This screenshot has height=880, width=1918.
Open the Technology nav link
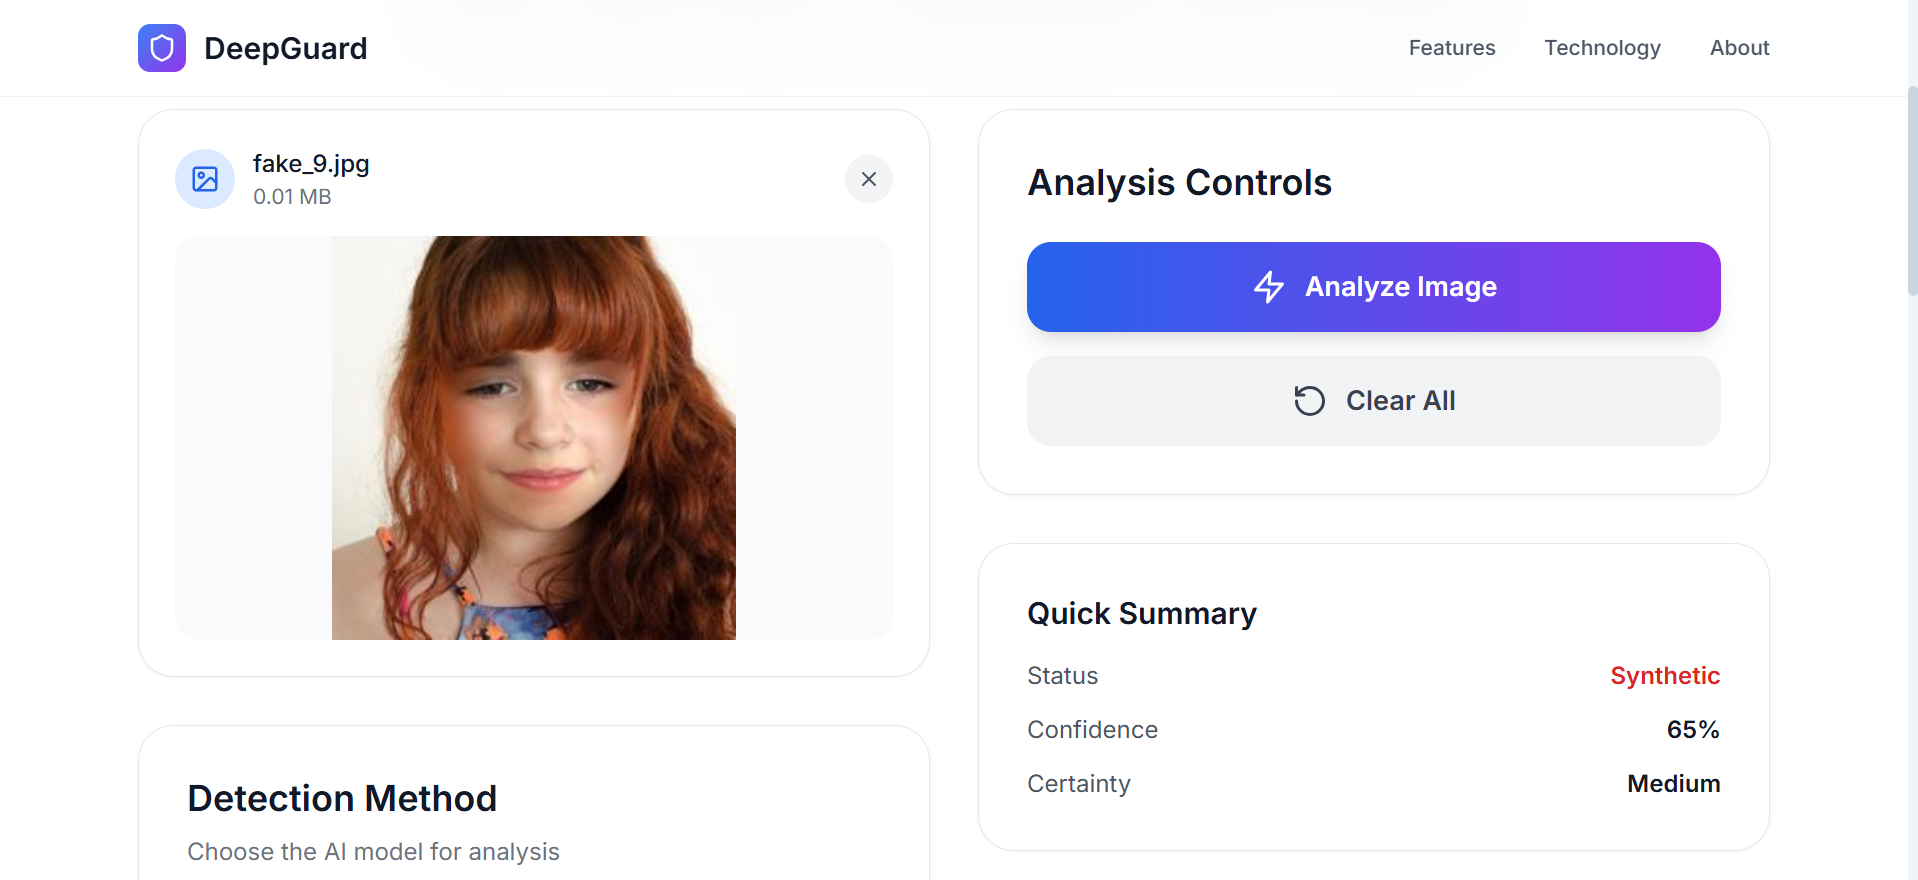pos(1602,48)
